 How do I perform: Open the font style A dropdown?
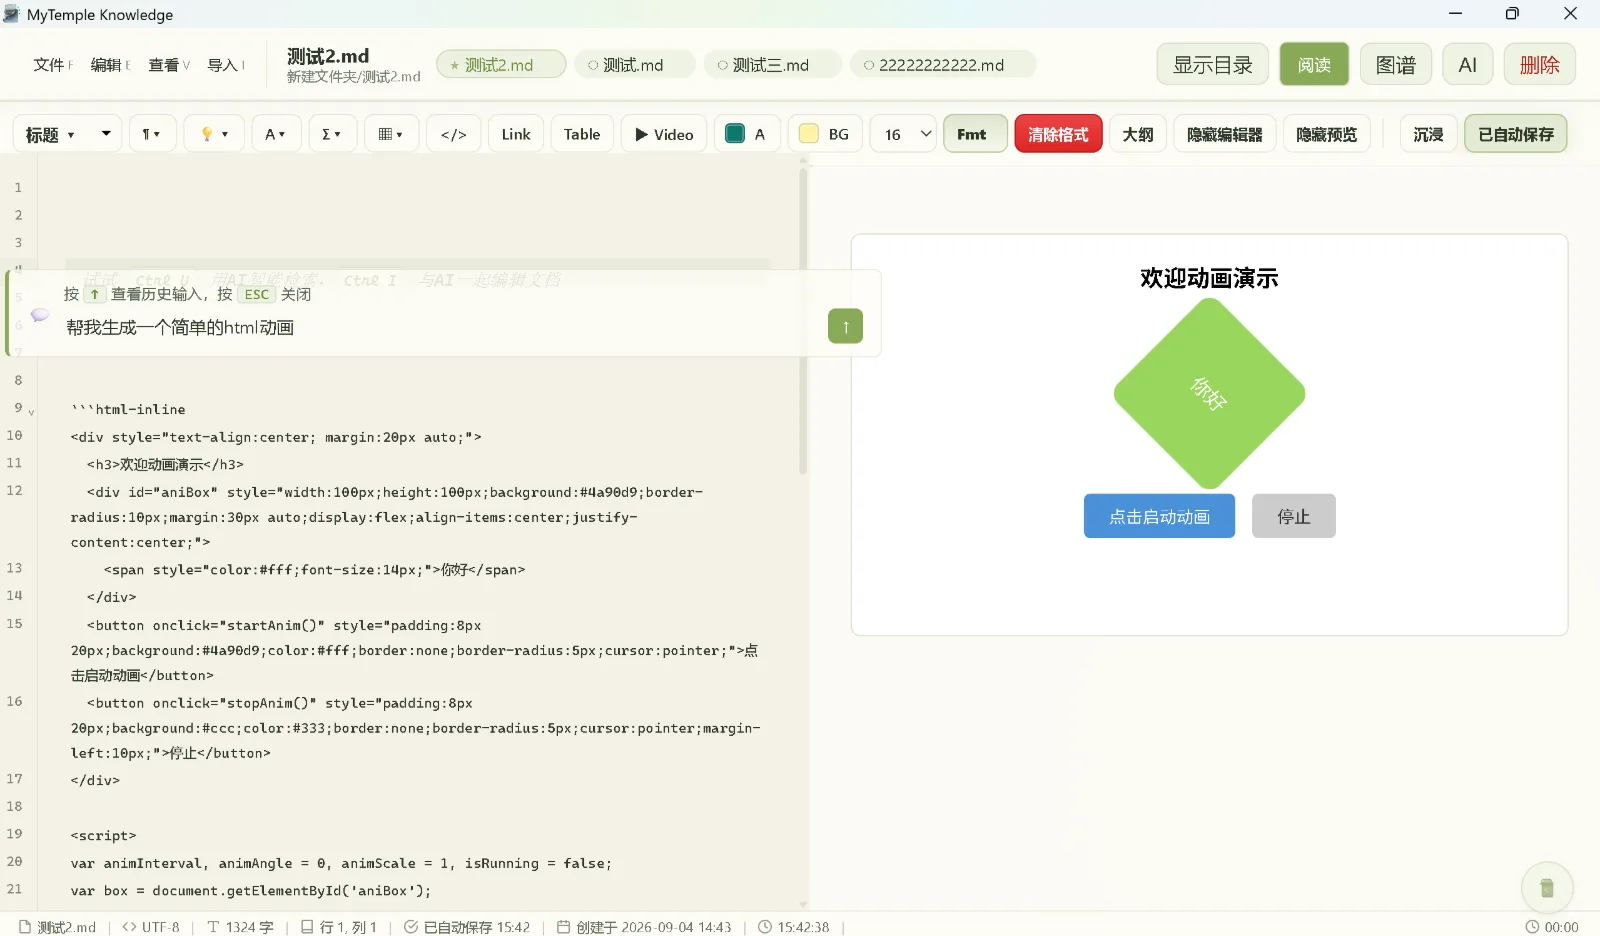(275, 134)
